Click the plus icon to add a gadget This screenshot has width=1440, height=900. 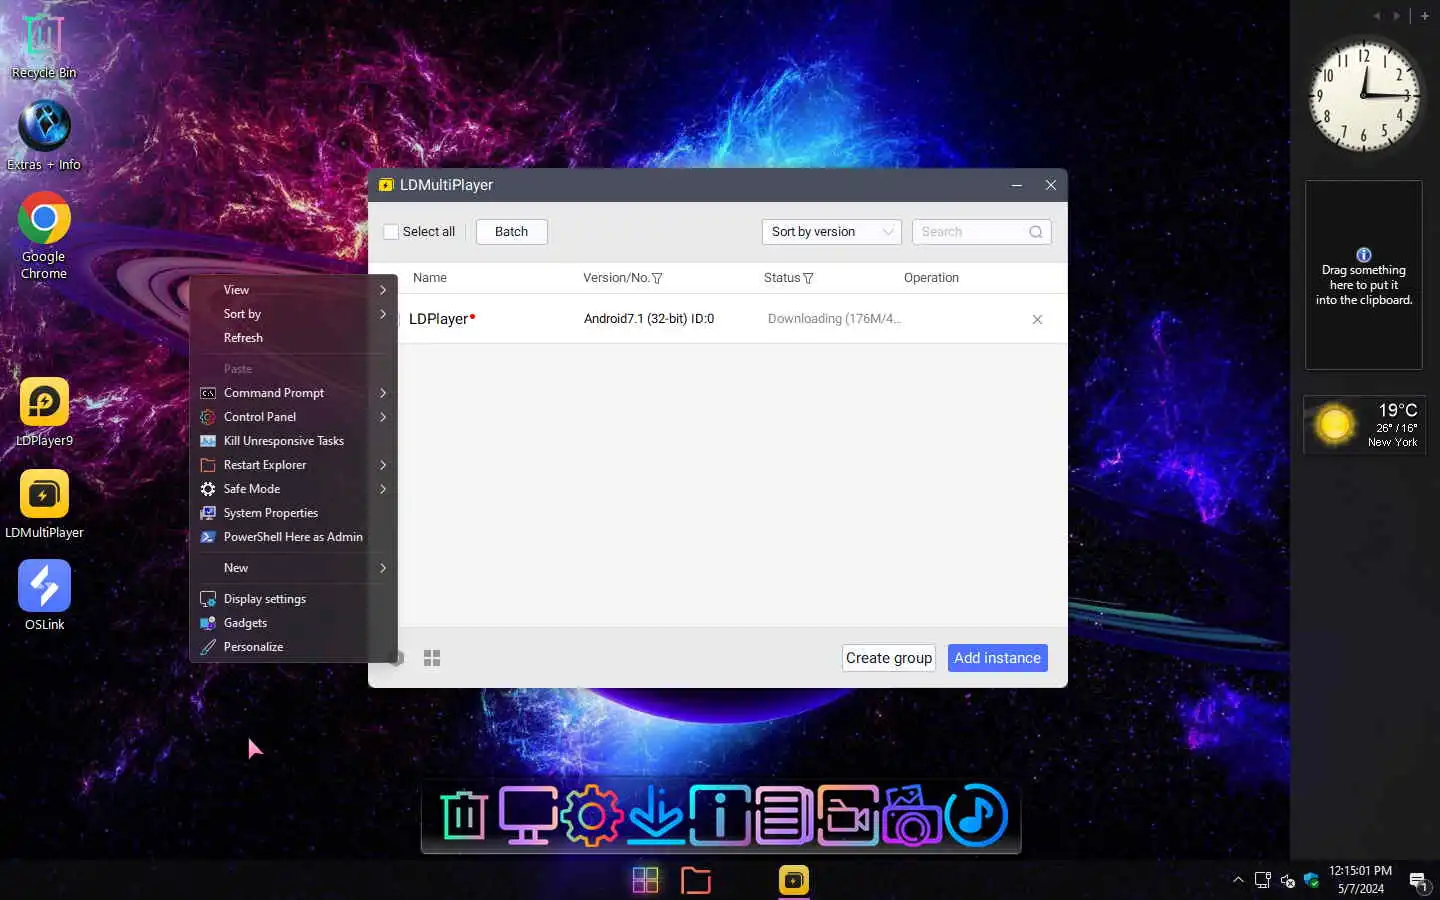(x=1425, y=16)
